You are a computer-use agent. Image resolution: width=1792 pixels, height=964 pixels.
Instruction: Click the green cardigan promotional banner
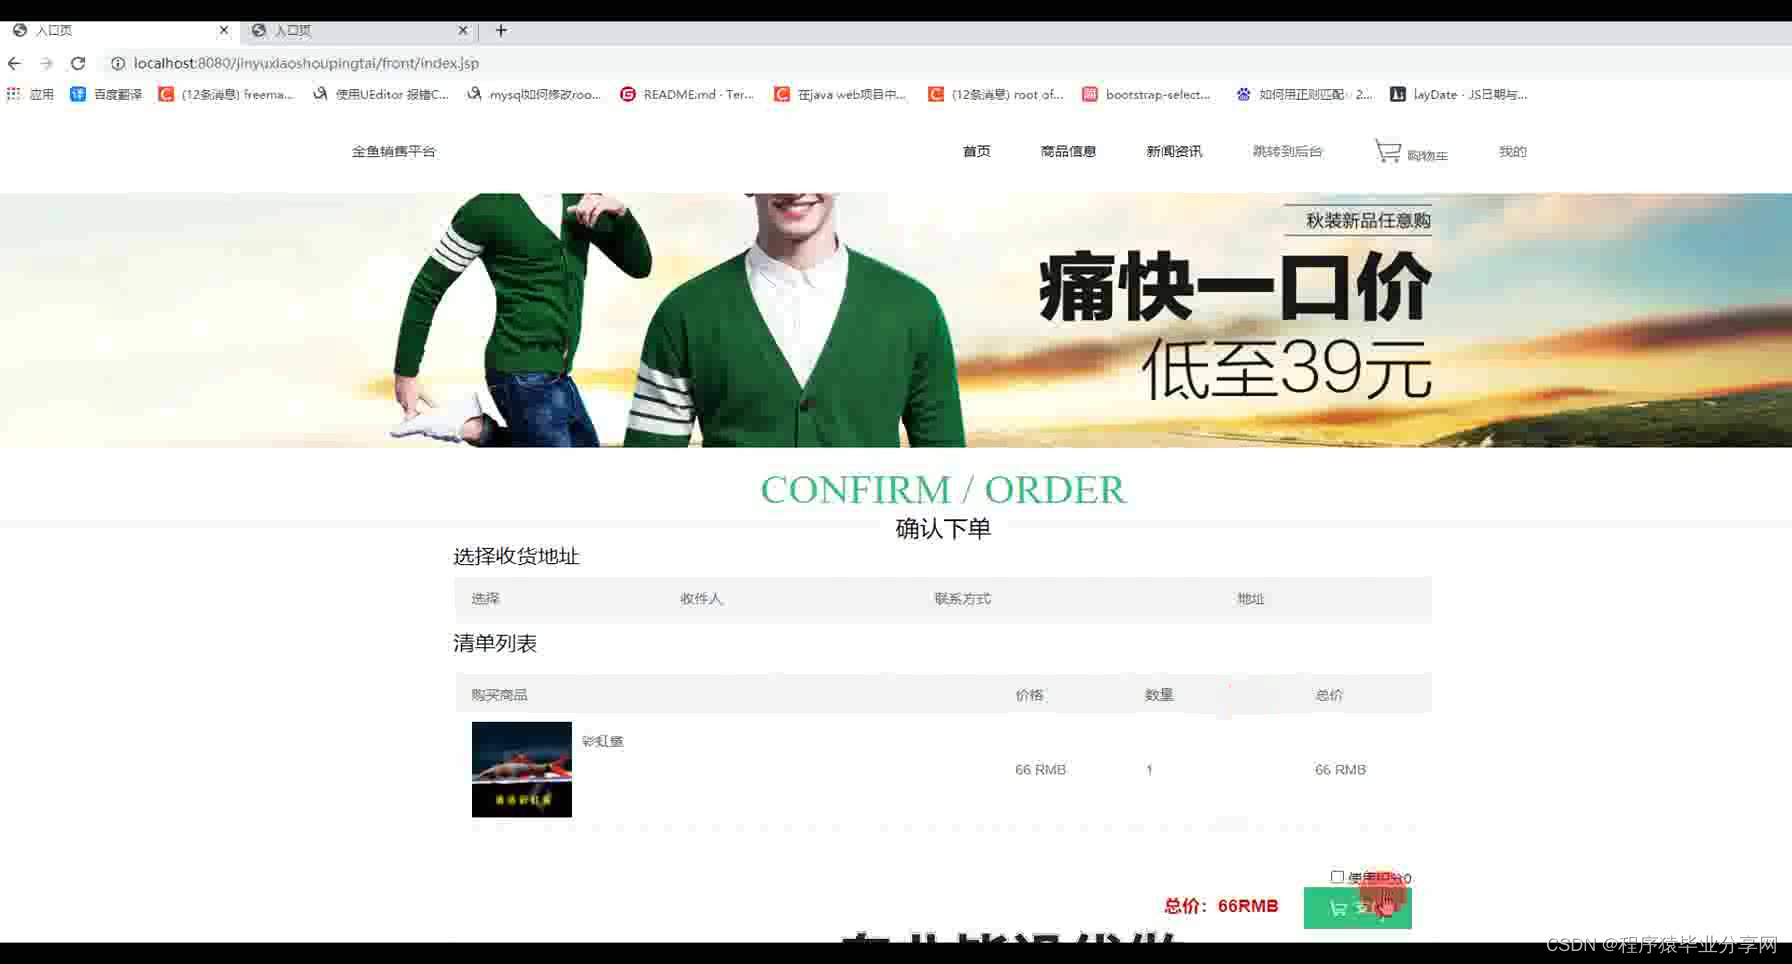coord(896,320)
